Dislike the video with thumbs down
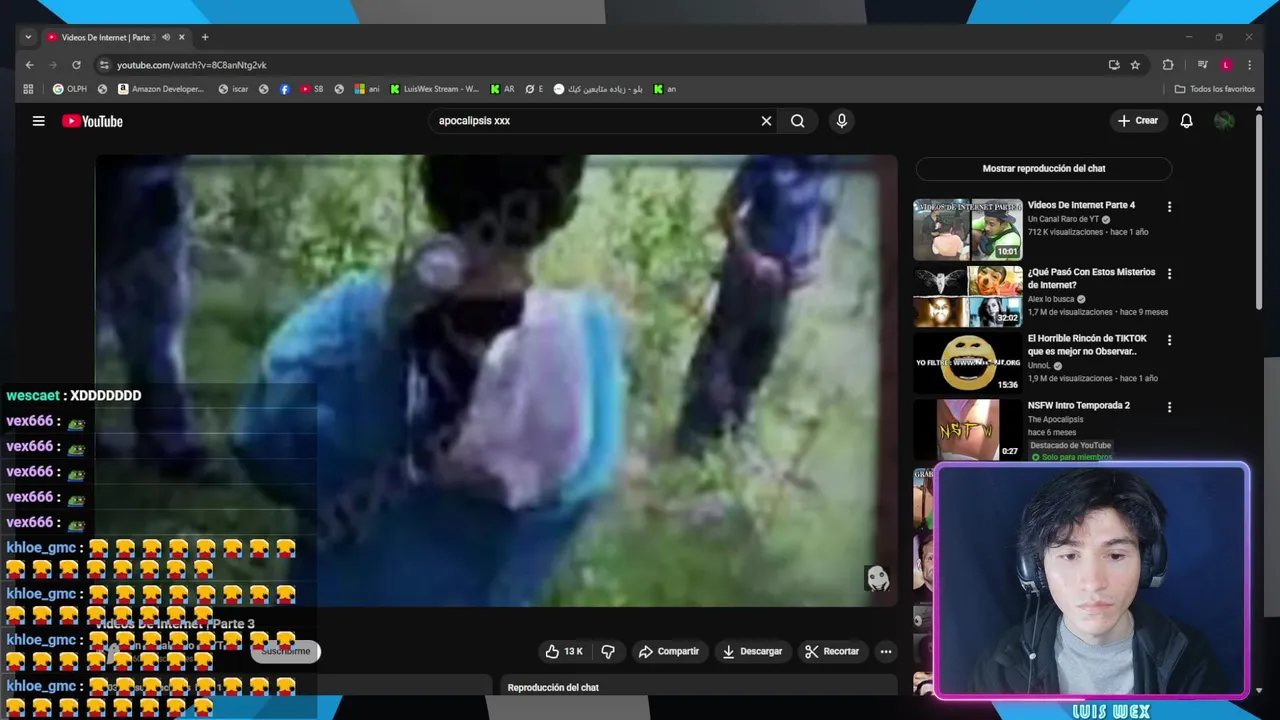 (608, 651)
